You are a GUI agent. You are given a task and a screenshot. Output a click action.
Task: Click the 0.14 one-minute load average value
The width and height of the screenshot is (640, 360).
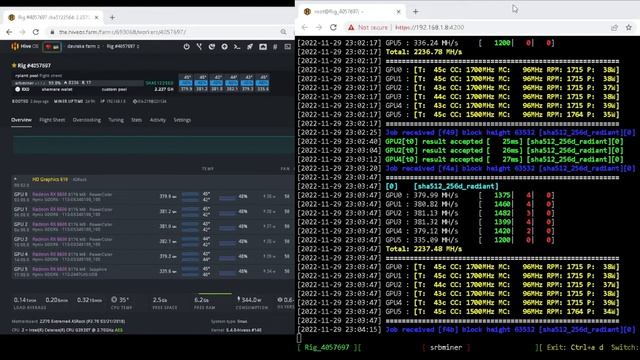click(x=25, y=300)
